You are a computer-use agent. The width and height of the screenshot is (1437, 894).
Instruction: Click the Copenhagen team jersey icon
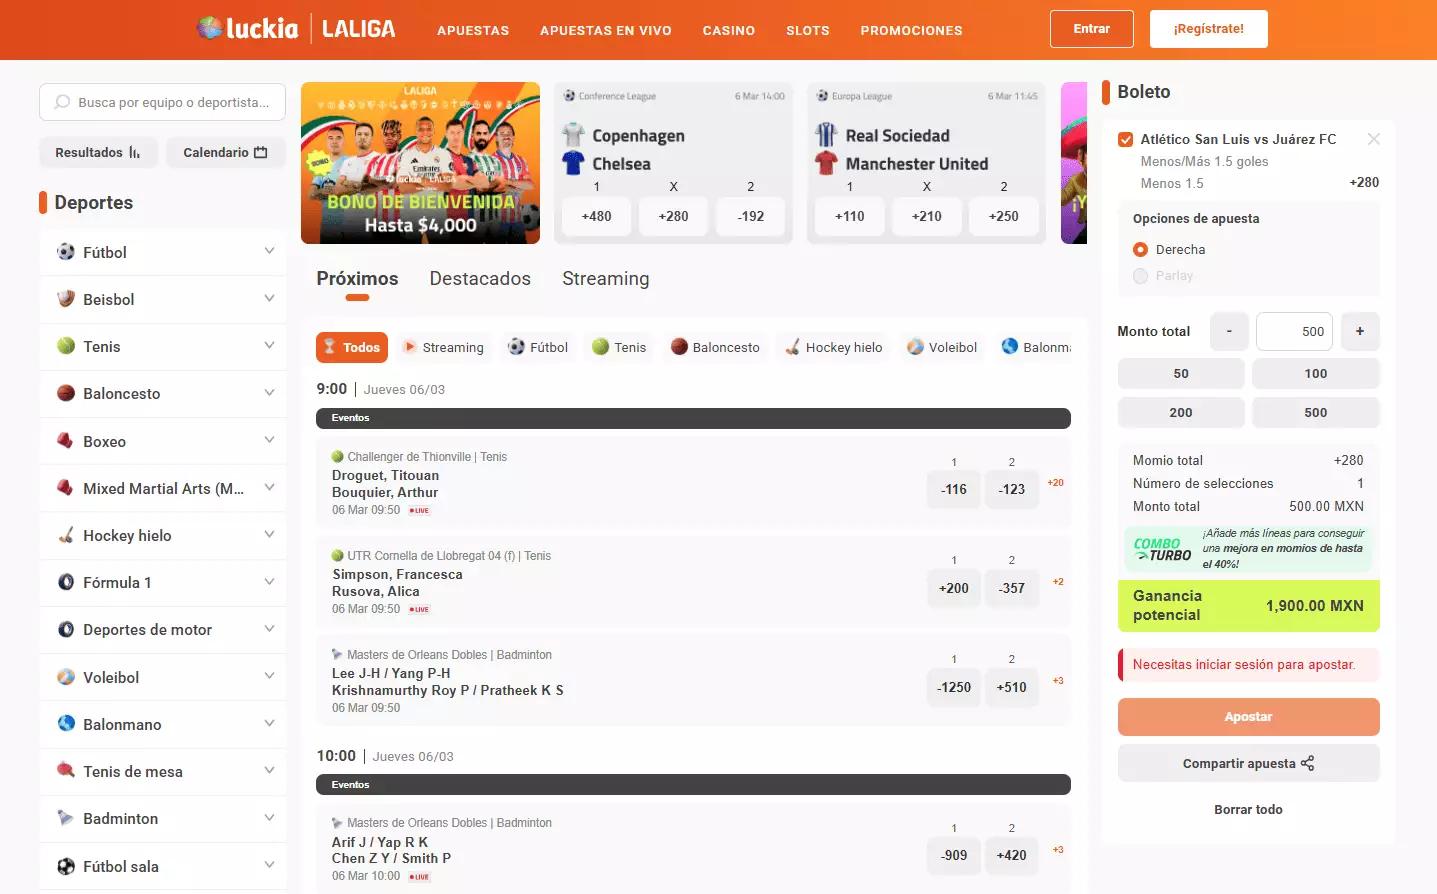[573, 135]
